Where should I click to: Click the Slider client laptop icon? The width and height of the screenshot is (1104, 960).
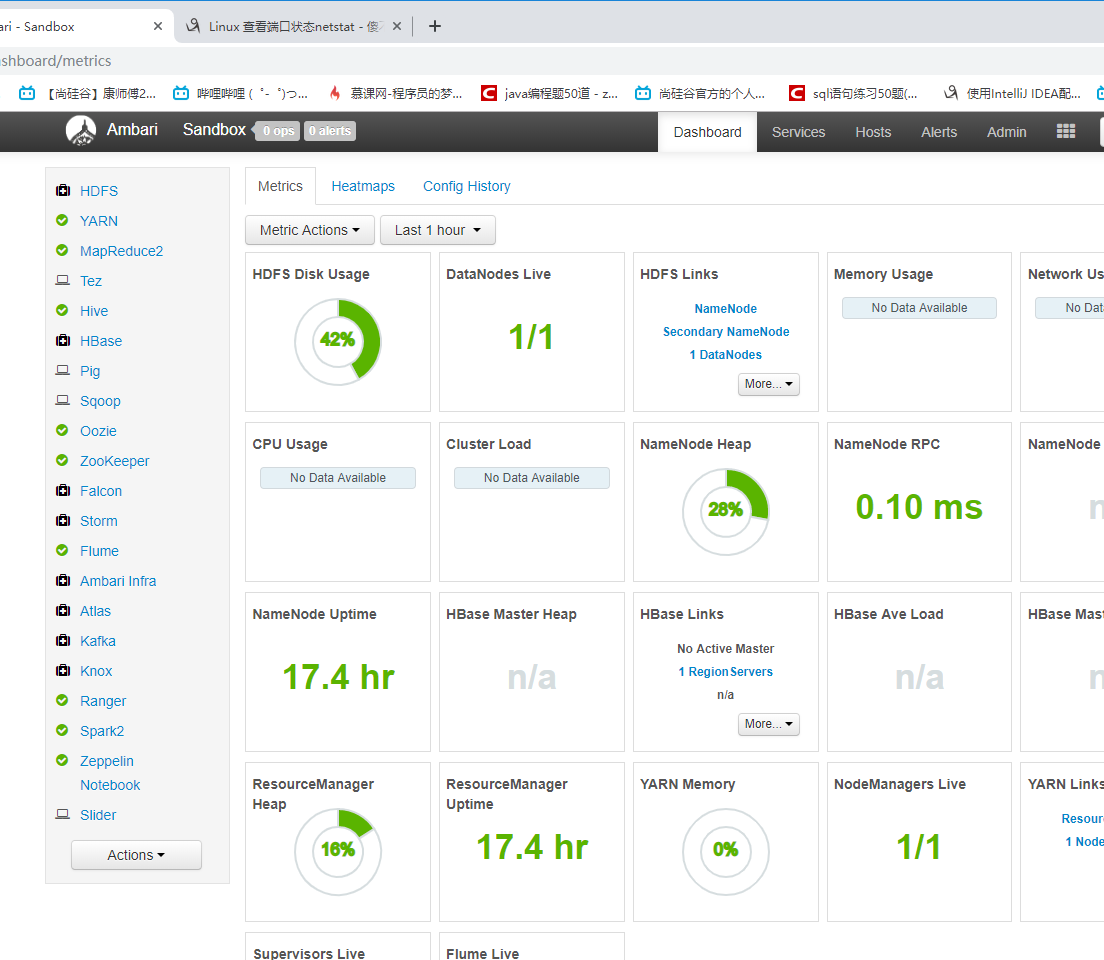click(x=63, y=814)
